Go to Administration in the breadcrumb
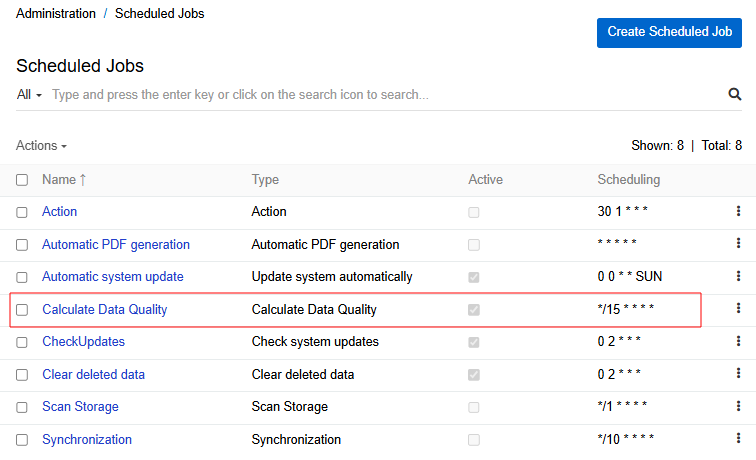This screenshot has width=756, height=460. [56, 14]
